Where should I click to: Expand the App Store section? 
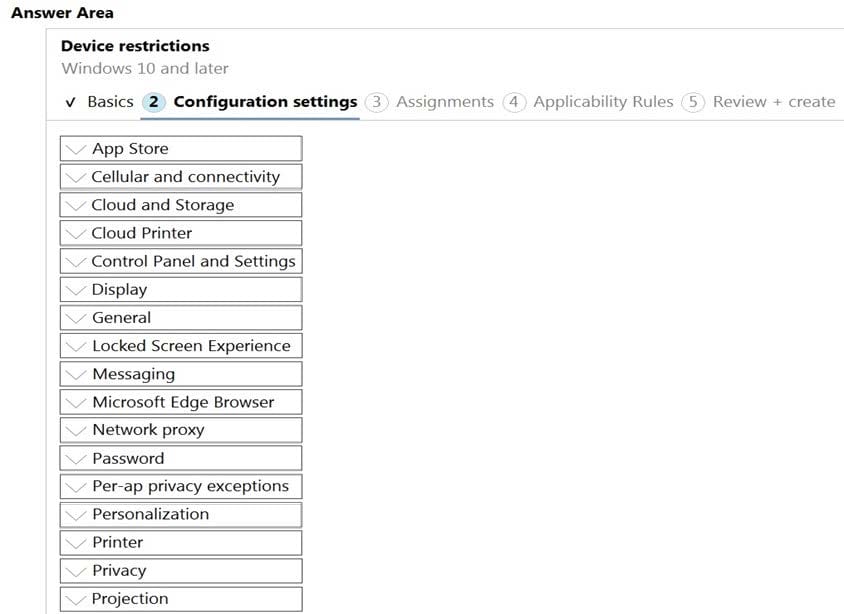pos(181,149)
